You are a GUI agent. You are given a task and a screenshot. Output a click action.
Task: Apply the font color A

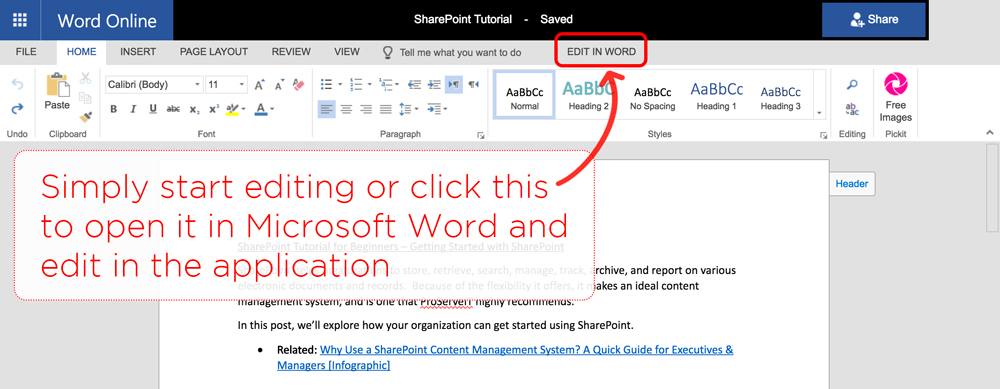[260, 110]
